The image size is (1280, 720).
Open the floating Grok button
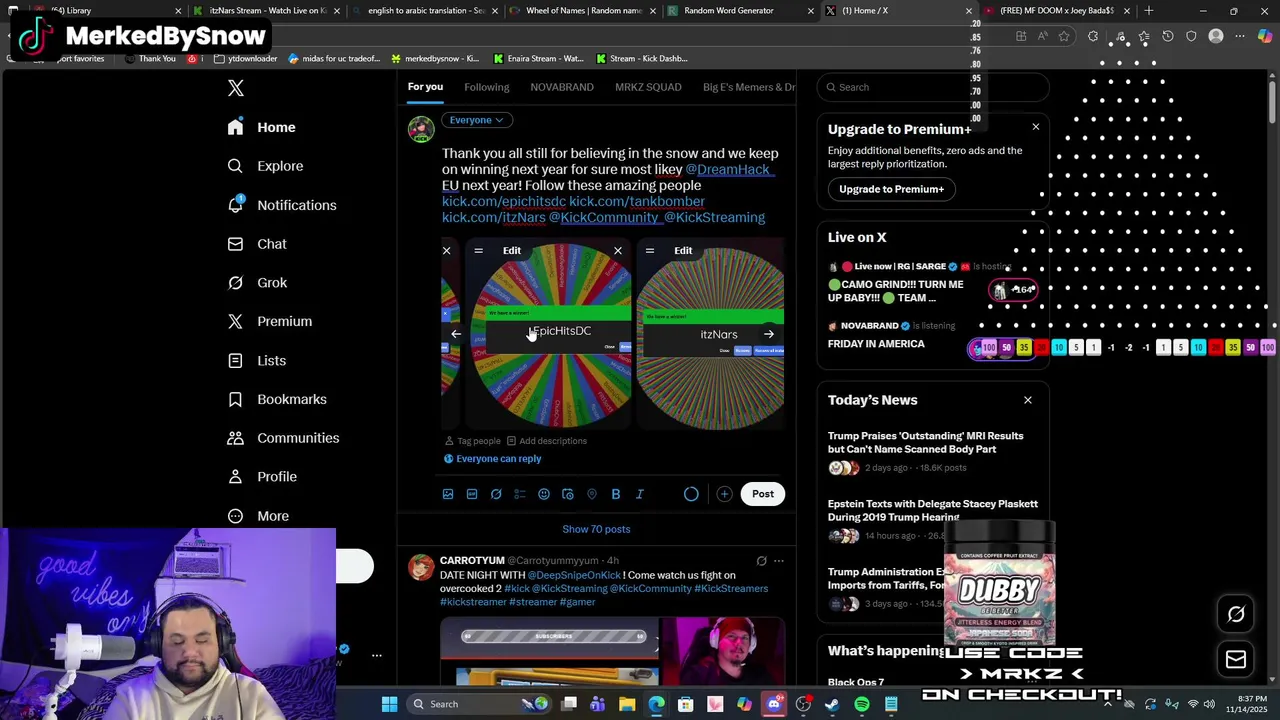pyautogui.click(x=1236, y=615)
